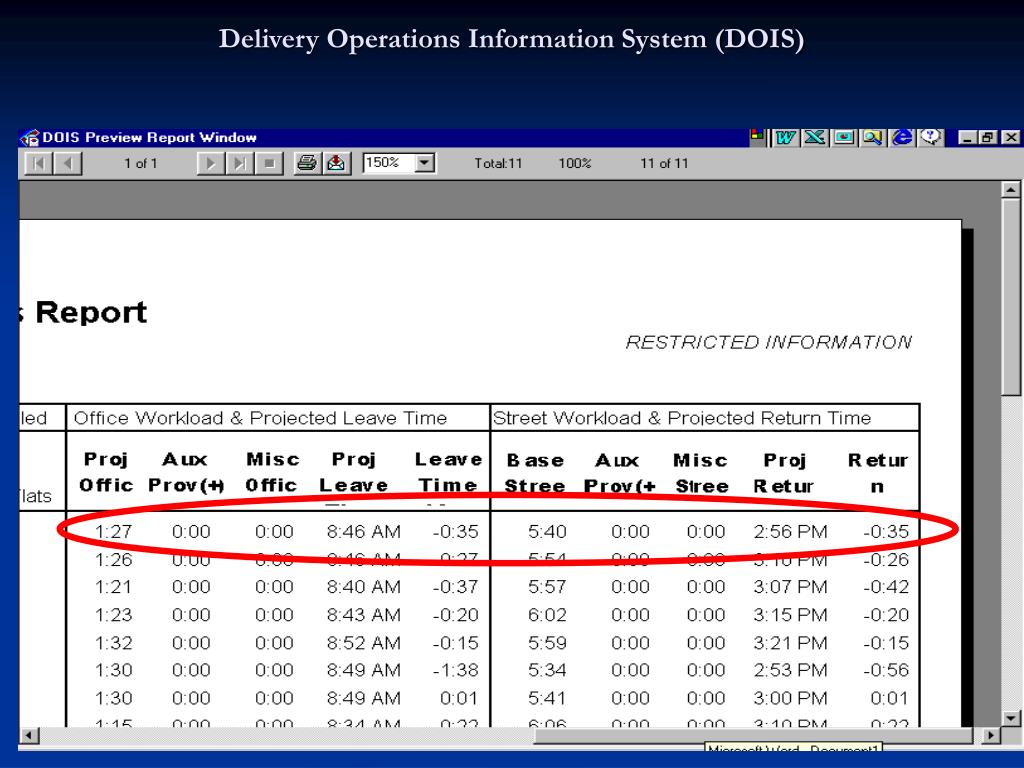Screen dimensions: 1024x768
Task: Click 'Street Workload & Projected Return Time' header
Action: coord(682,418)
